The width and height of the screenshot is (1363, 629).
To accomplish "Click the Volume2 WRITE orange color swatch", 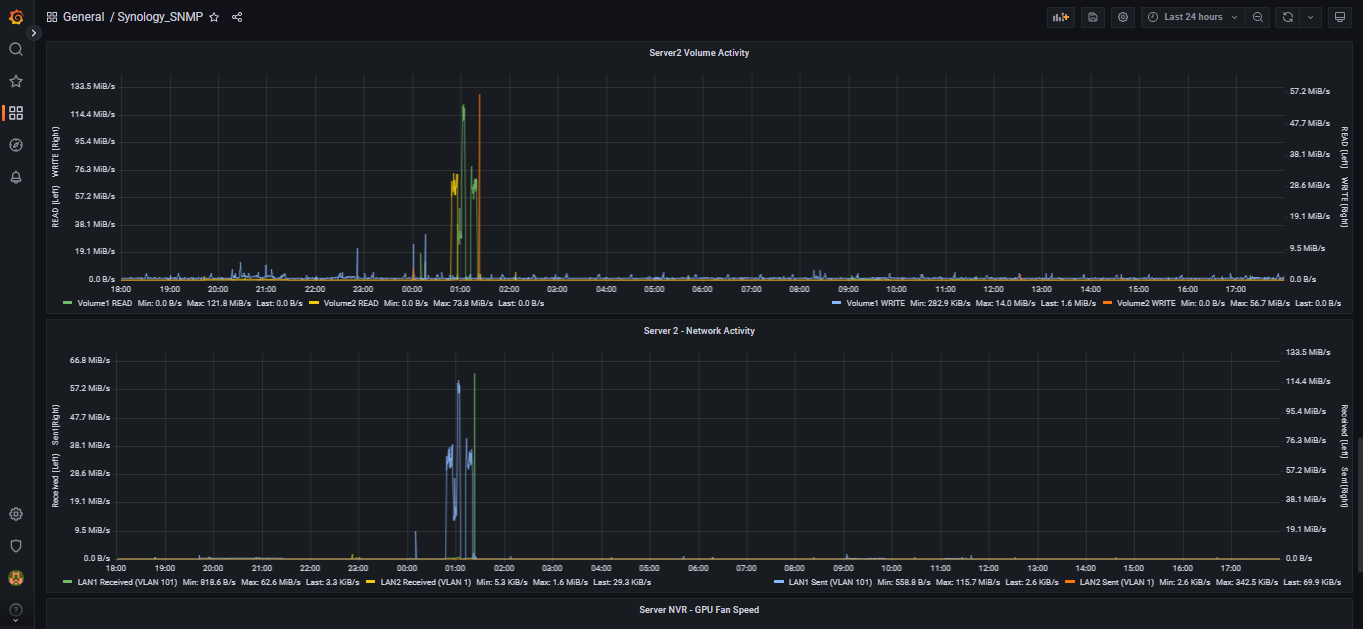I will click(1107, 303).
